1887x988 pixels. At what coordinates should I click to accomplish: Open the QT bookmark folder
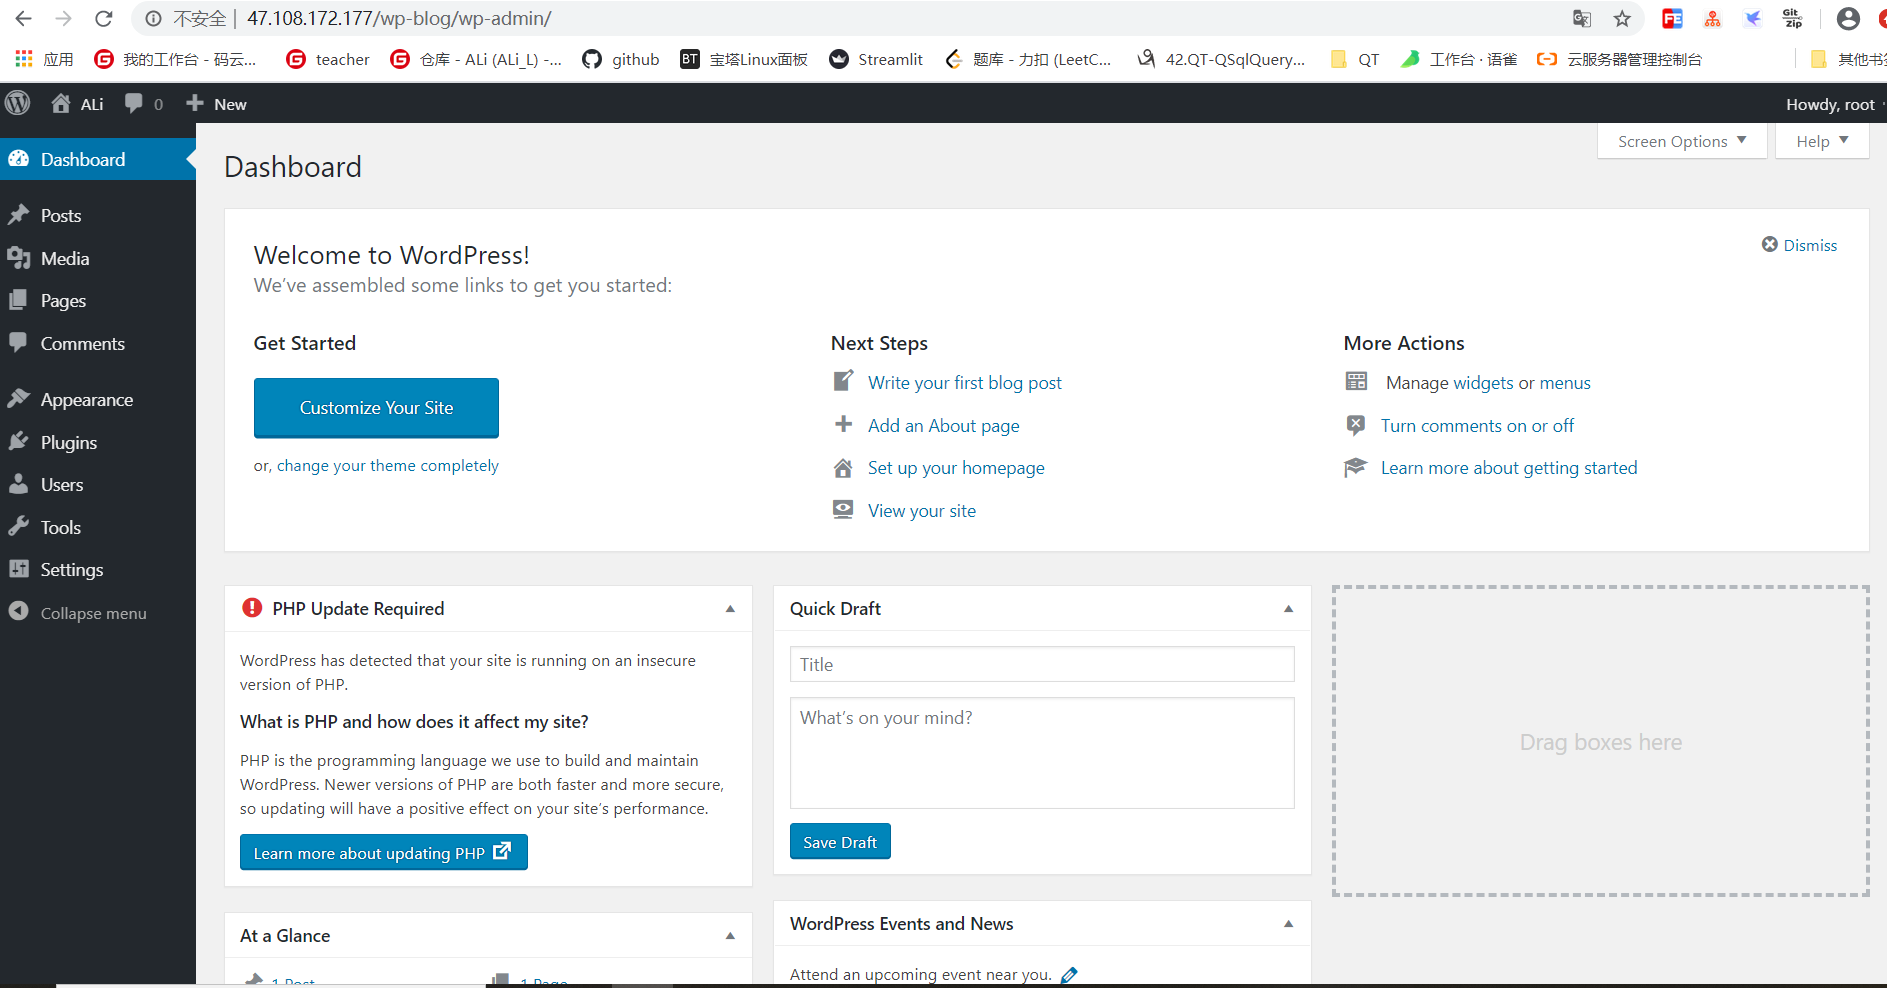pyautogui.click(x=1355, y=59)
